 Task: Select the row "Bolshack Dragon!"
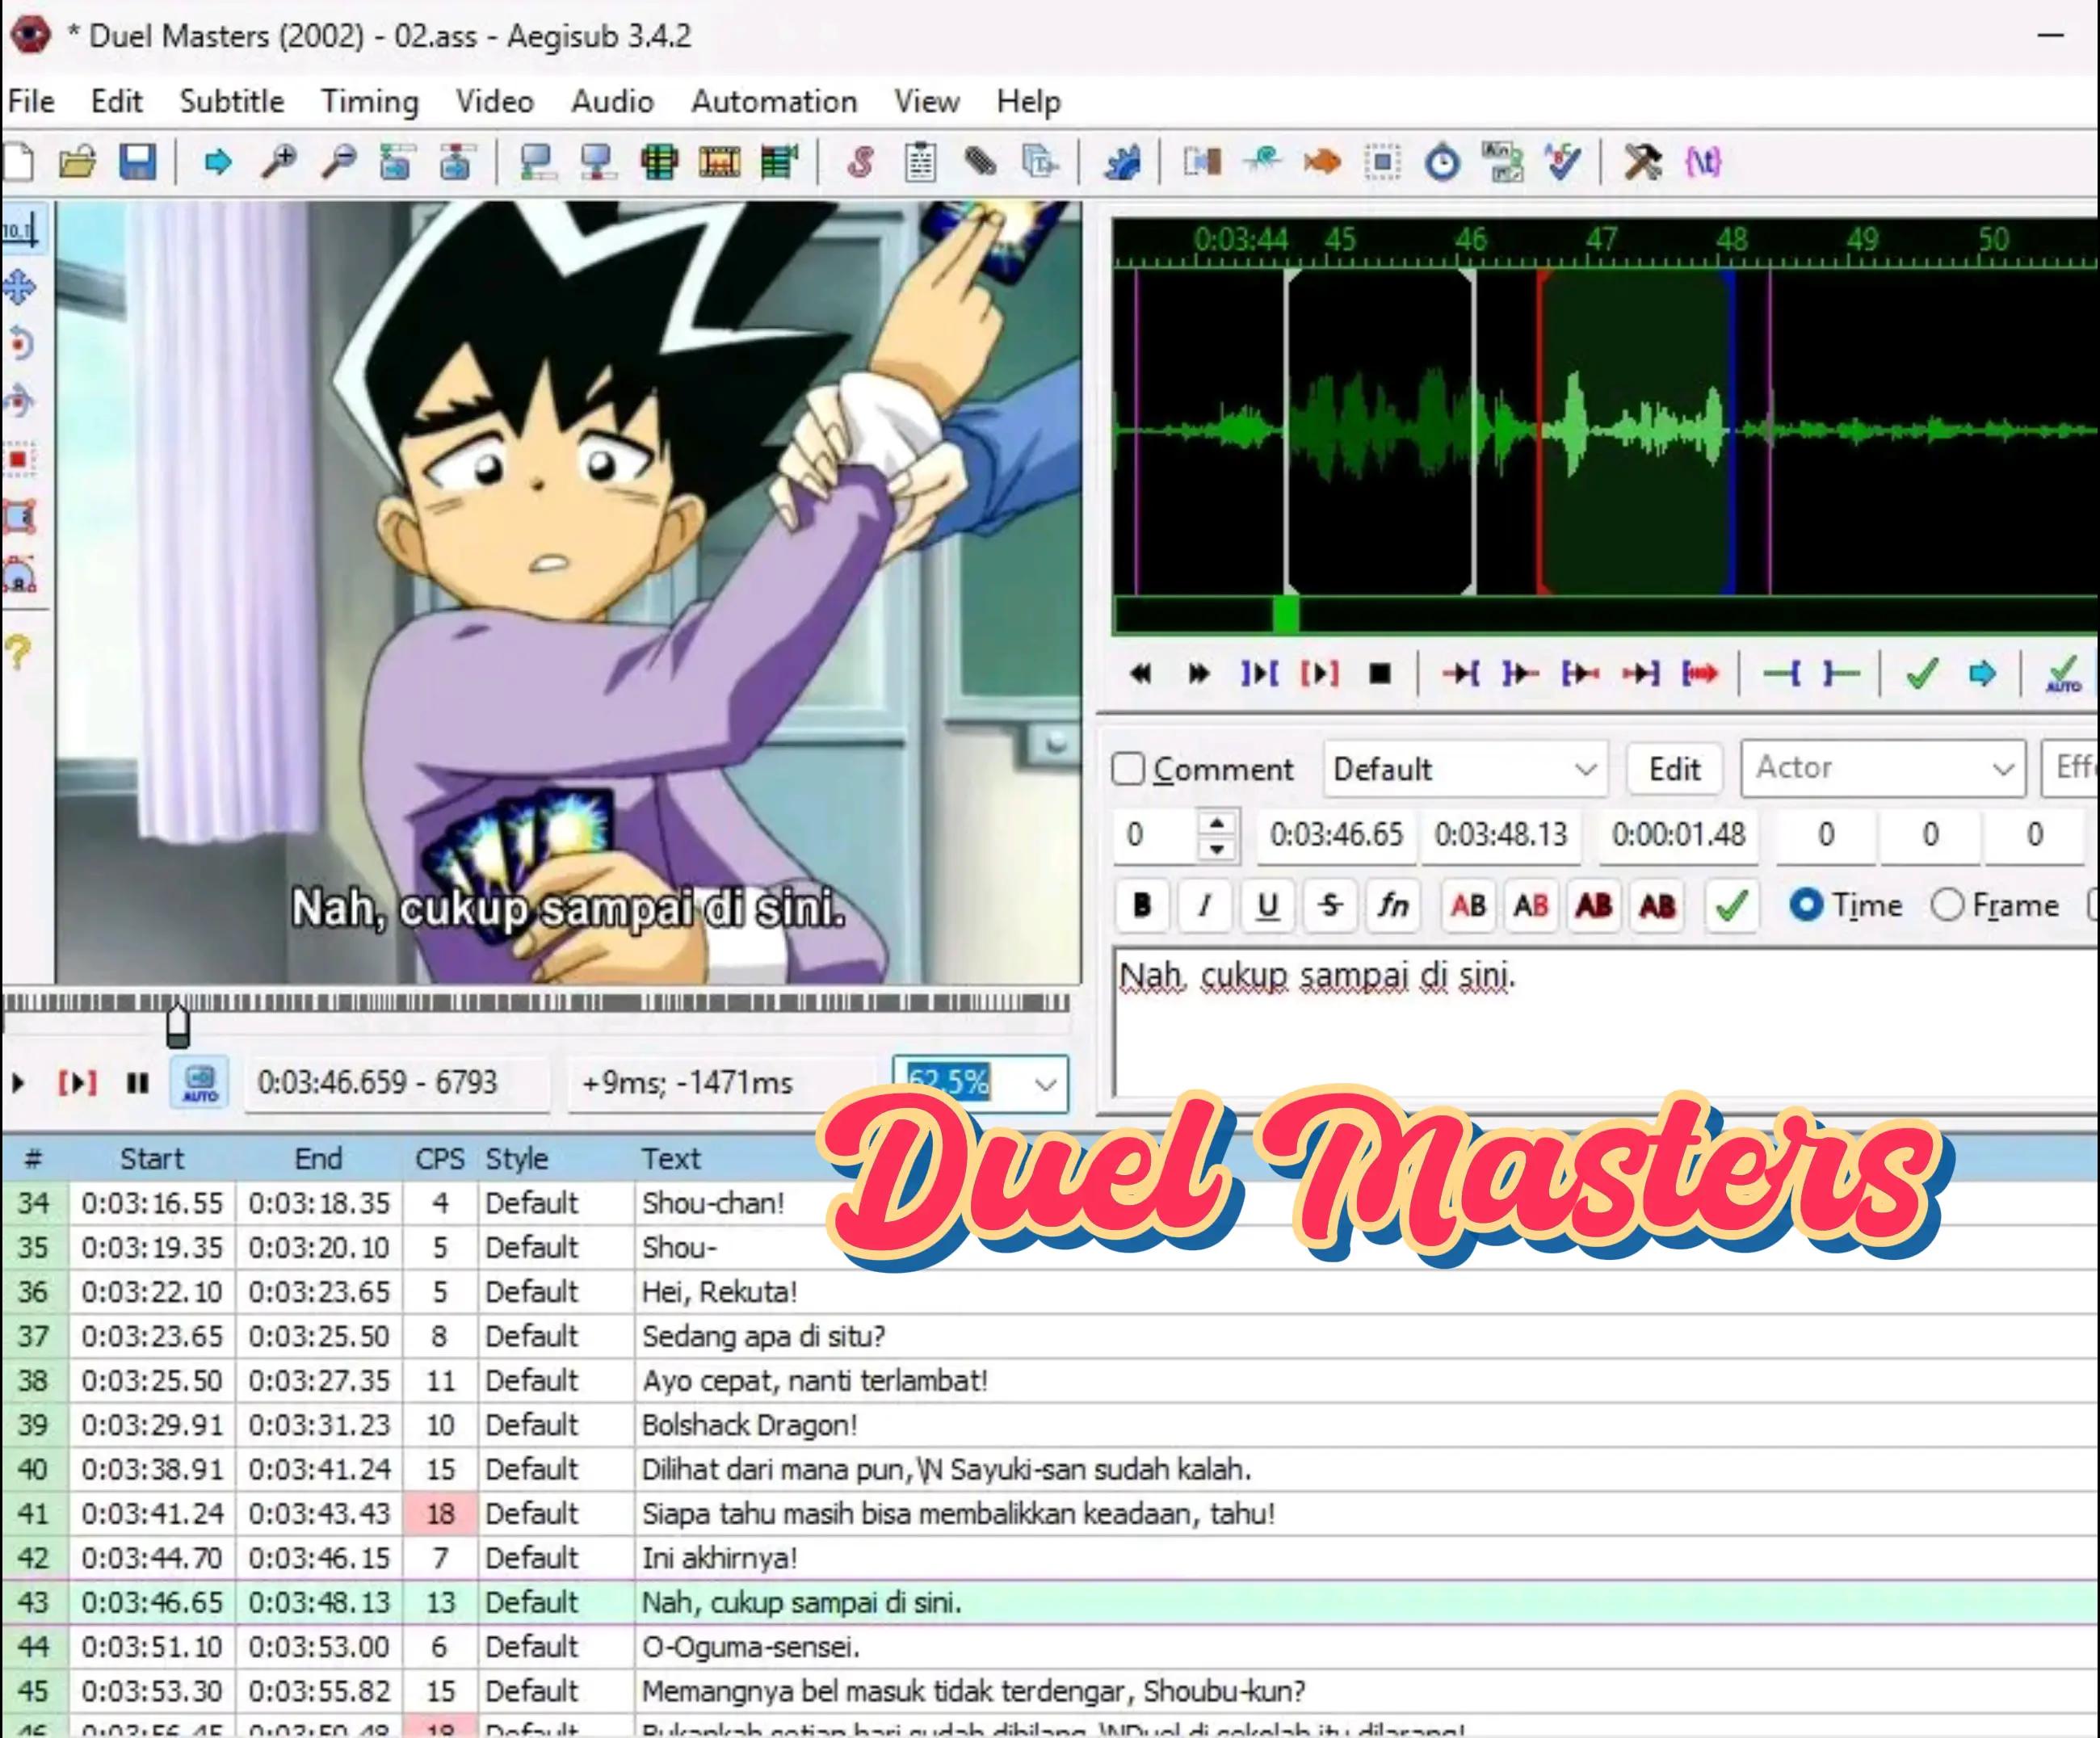[1050, 1425]
